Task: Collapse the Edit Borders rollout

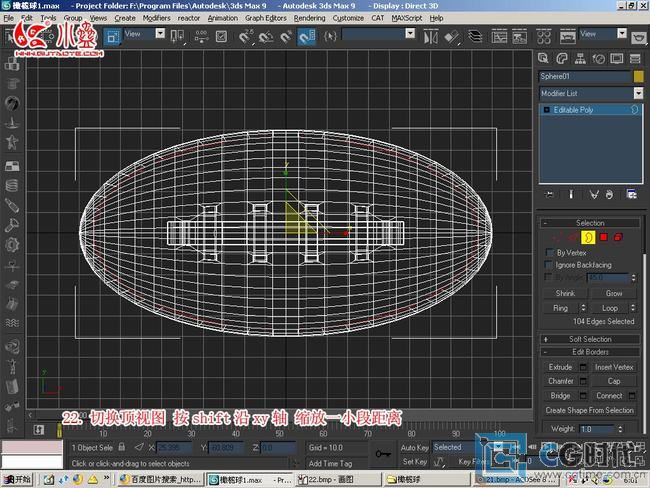Action: click(590, 352)
